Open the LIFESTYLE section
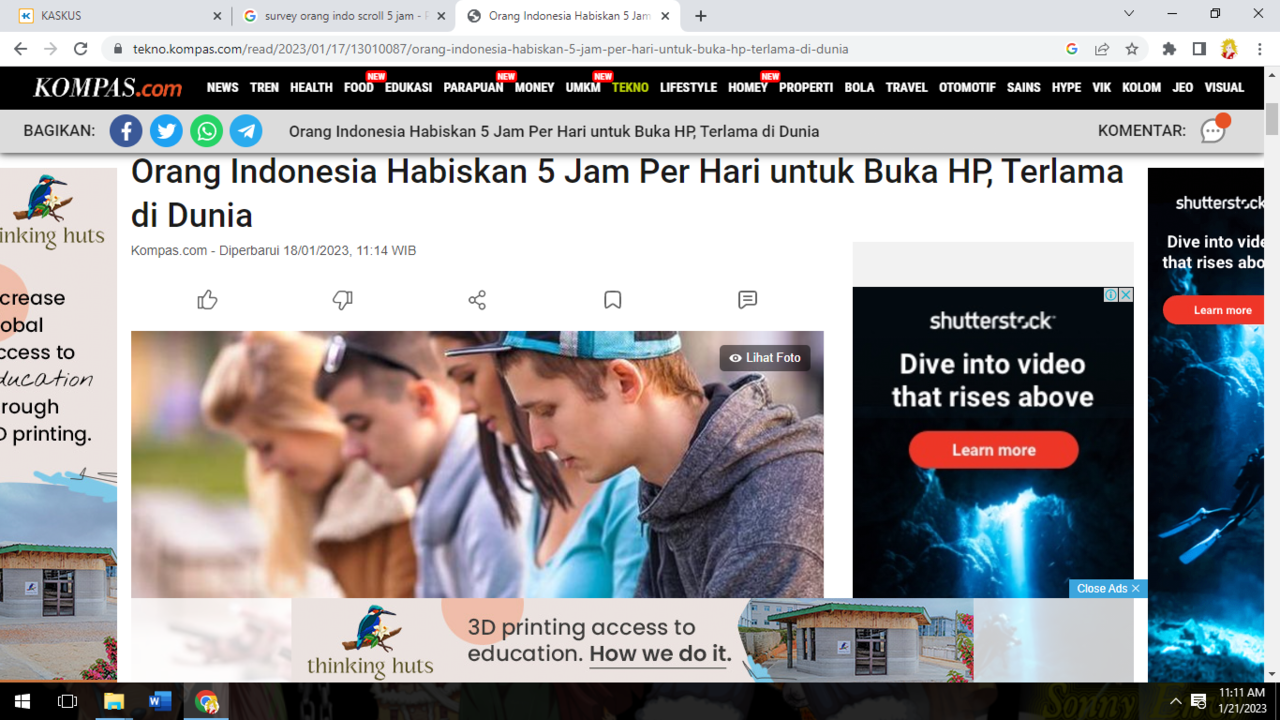This screenshot has width=1280, height=720. tap(688, 87)
